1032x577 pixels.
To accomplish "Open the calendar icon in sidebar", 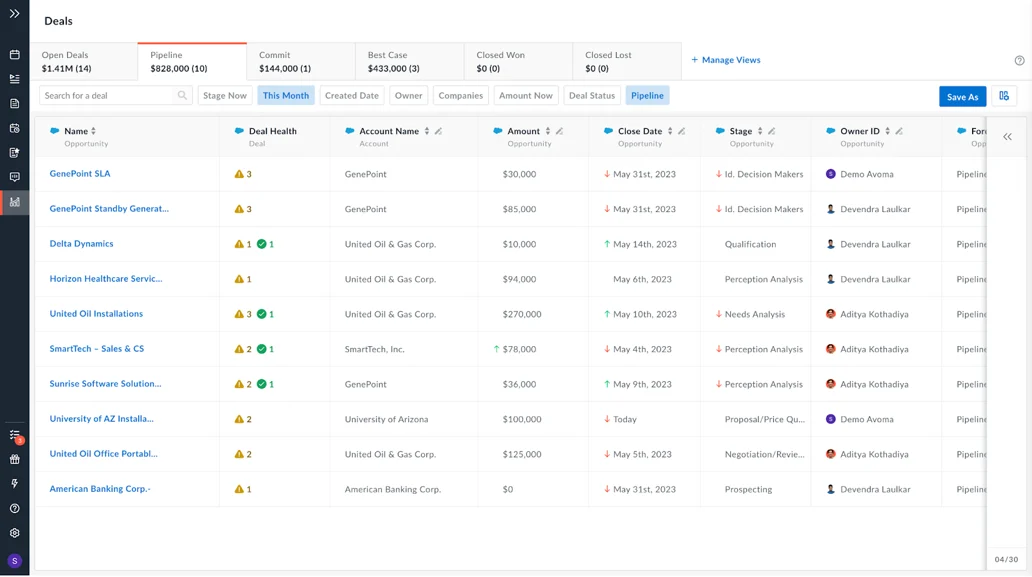I will click(14, 55).
